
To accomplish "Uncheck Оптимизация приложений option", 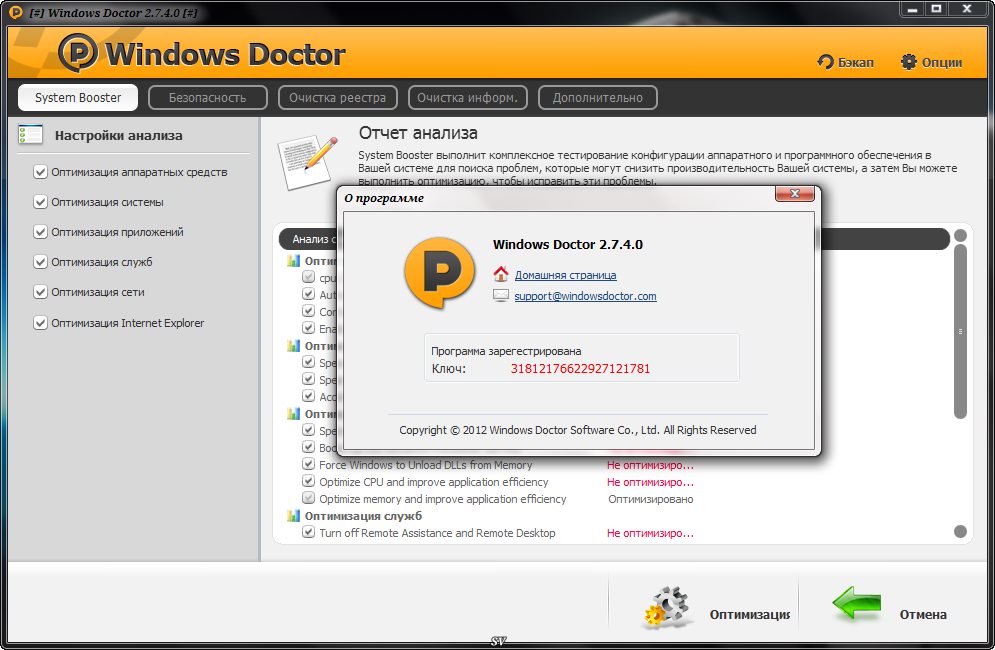I will coord(40,232).
